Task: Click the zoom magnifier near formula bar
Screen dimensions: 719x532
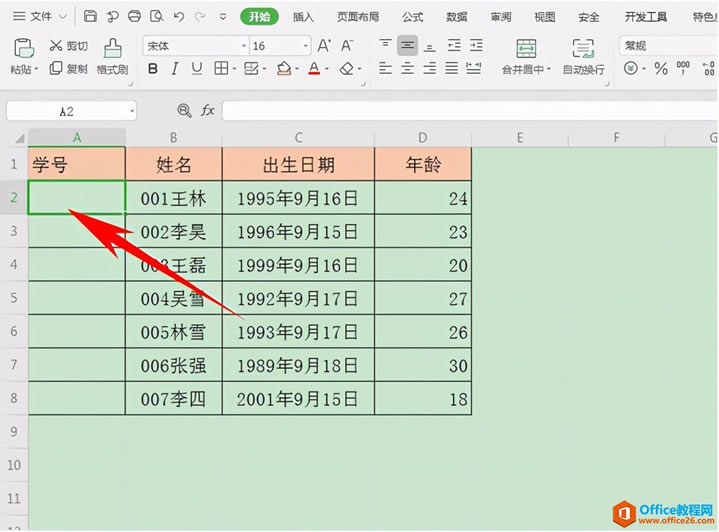Action: coord(184,111)
